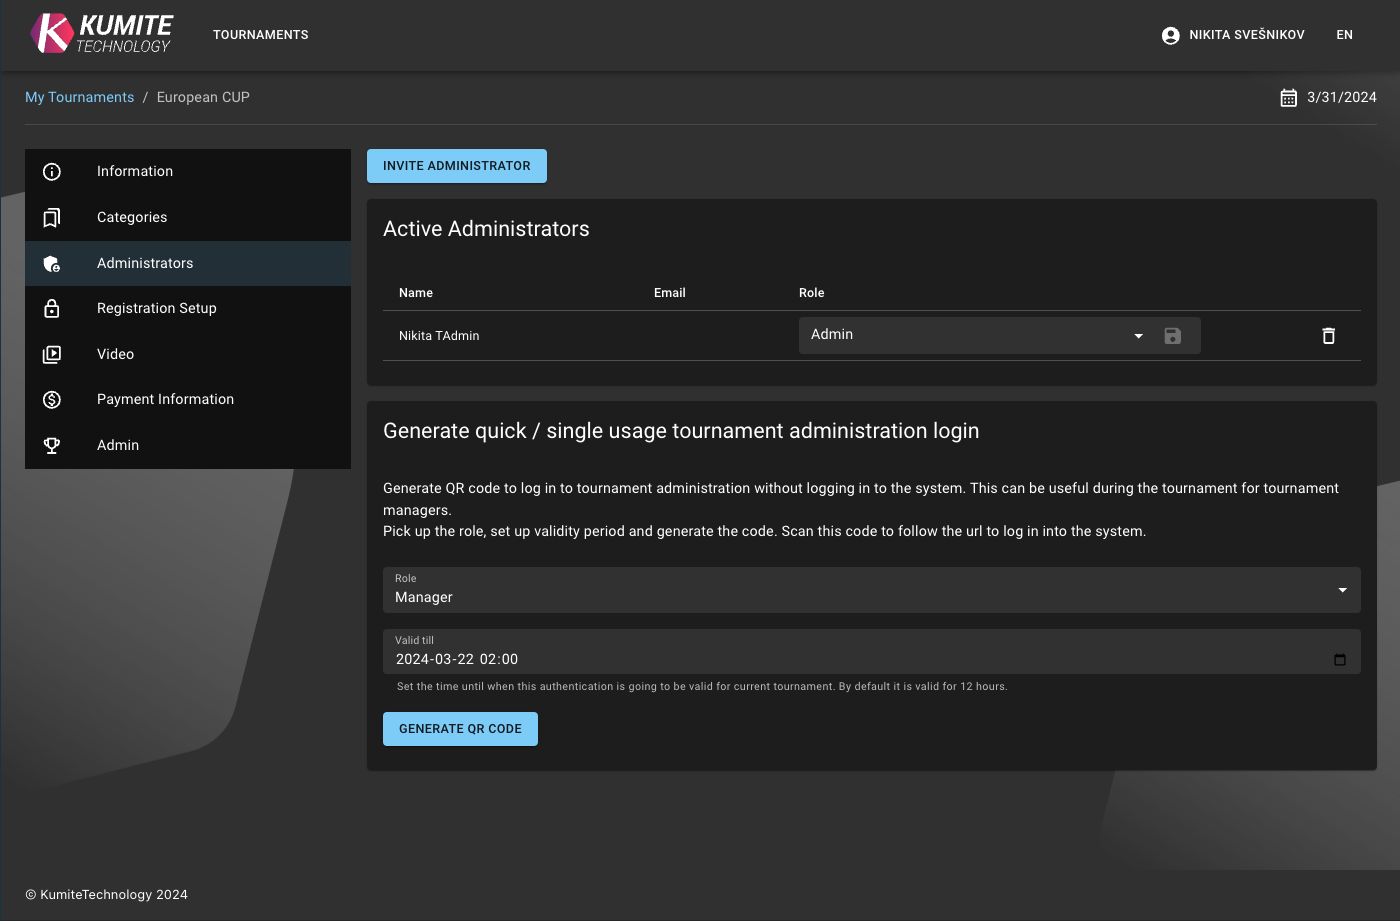Open the Admin role dropdown for Nikita TAdmin
This screenshot has width=1400, height=921.
click(1138, 336)
